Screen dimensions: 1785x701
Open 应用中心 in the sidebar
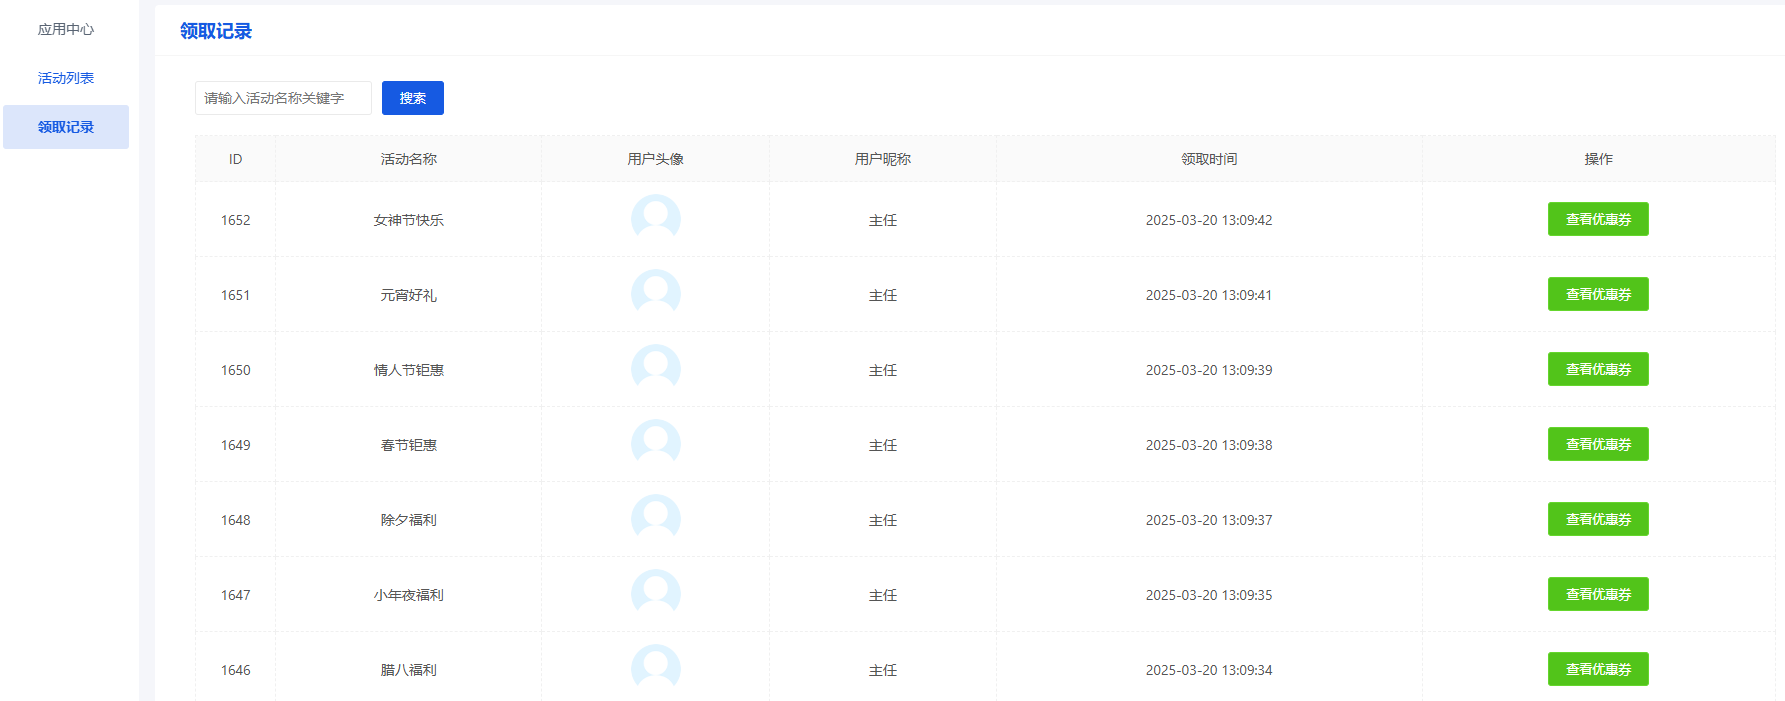click(x=66, y=29)
